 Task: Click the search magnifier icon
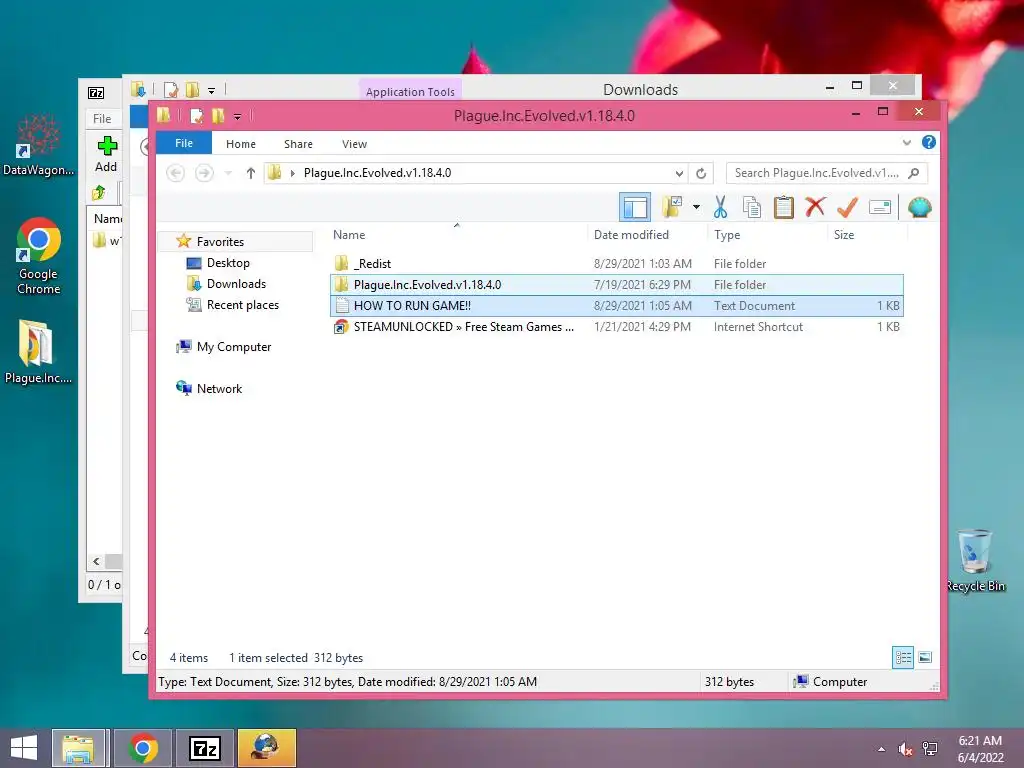click(x=914, y=173)
